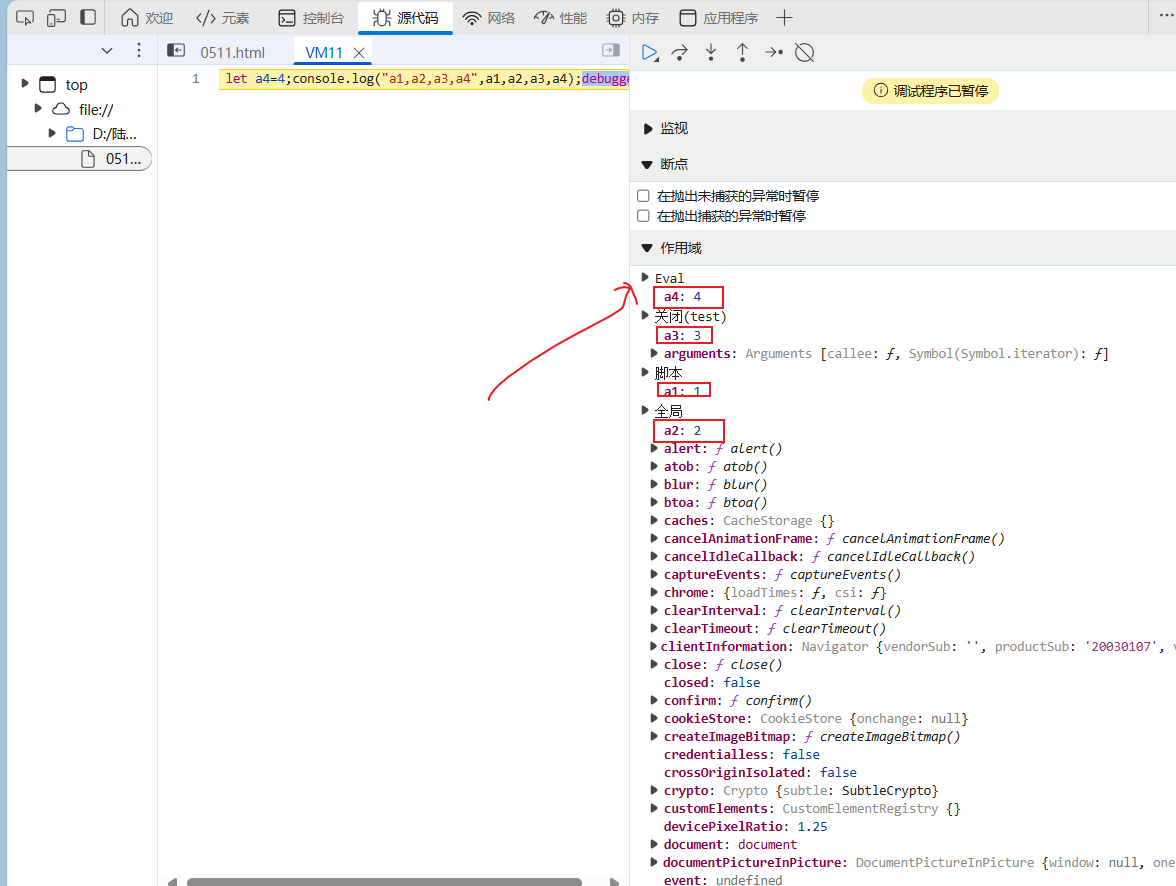Screen dimensions: 1176x886
Task: Expand the file:// tree node
Action: tap(38, 108)
